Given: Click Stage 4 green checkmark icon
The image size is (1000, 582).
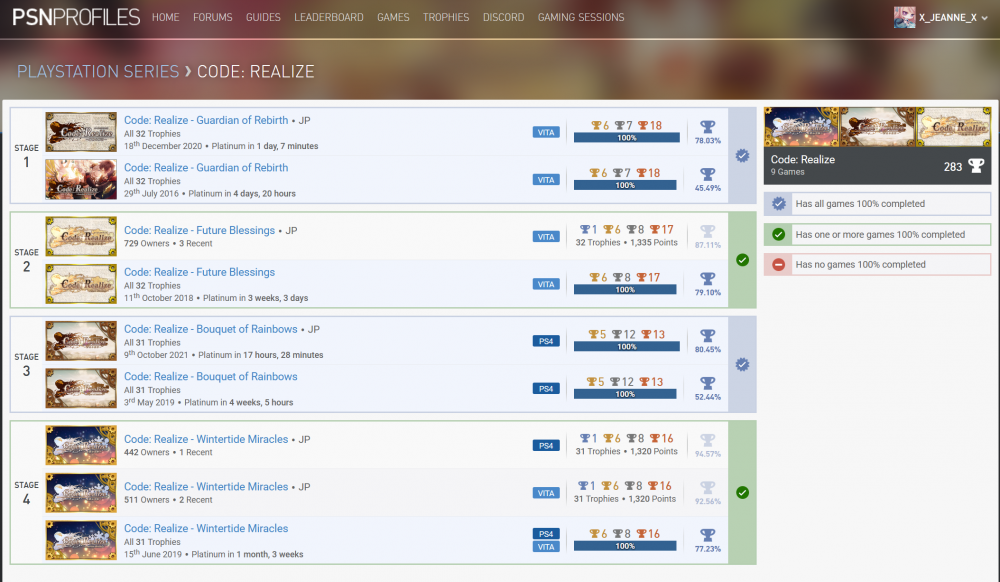Looking at the screenshot, I should tap(742, 492).
